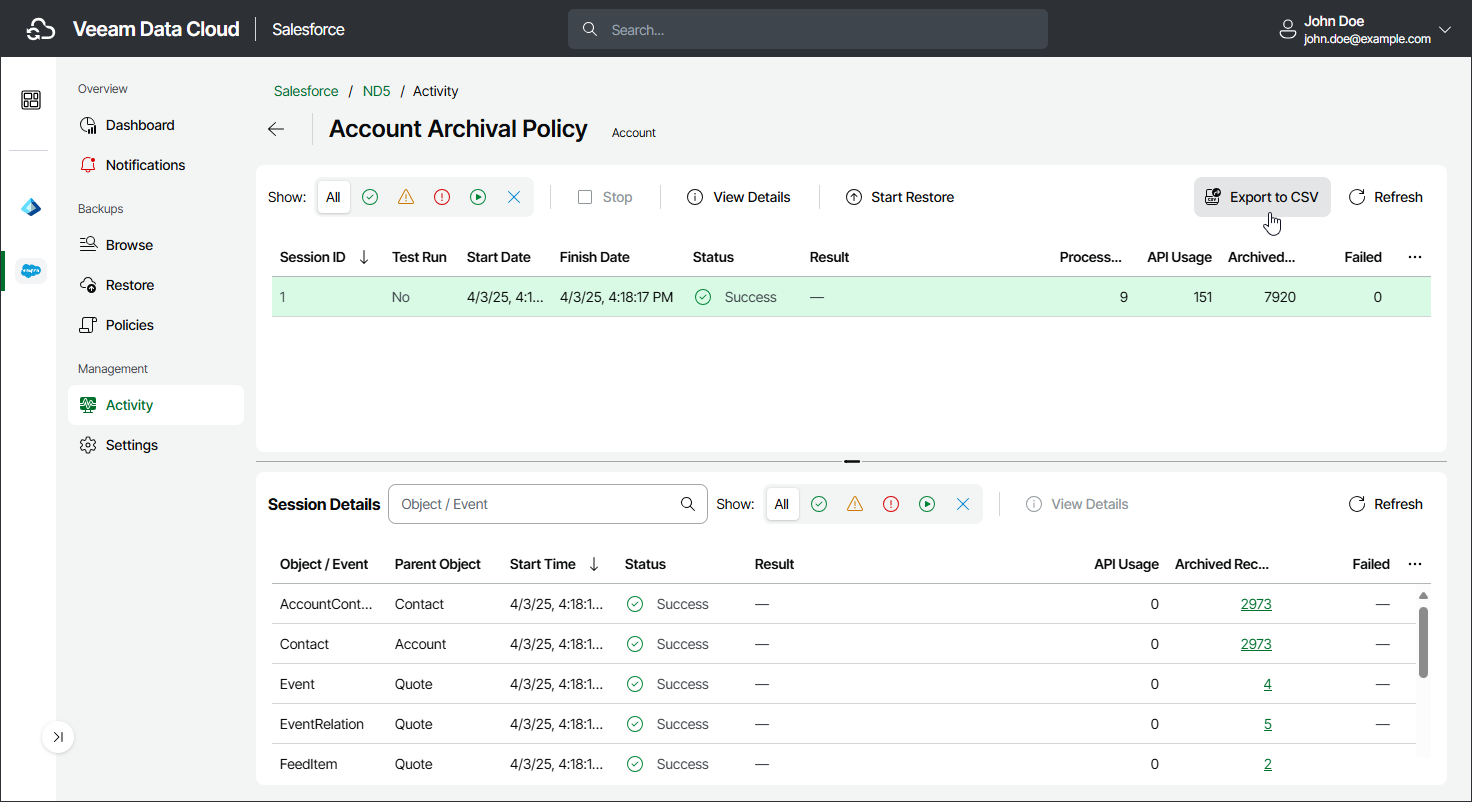Click the Veeam Data Cloud logo icon
The width and height of the screenshot is (1472, 802).
click(x=41, y=29)
